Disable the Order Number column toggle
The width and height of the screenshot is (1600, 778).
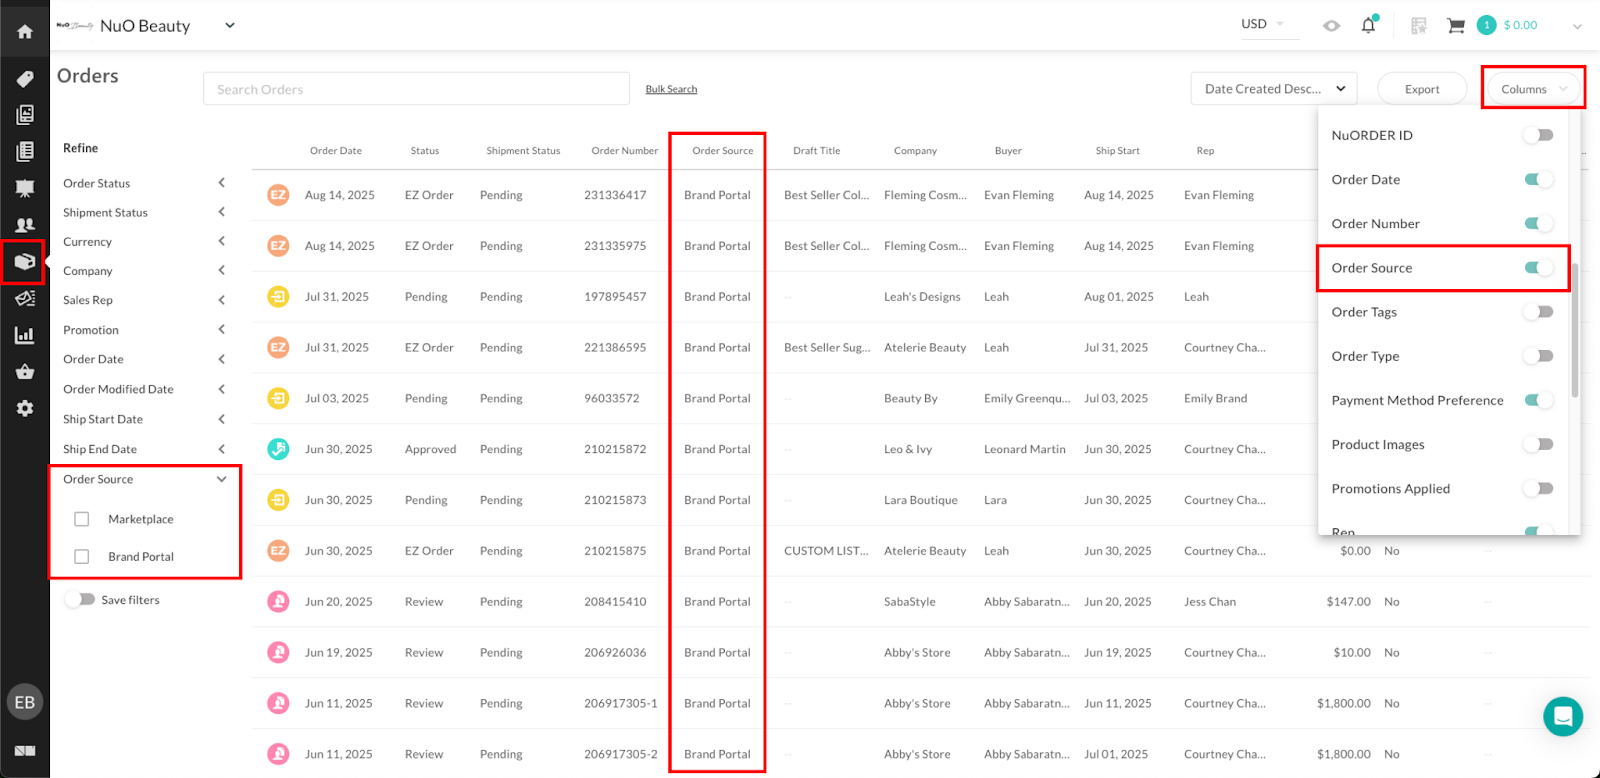pyautogui.click(x=1538, y=223)
